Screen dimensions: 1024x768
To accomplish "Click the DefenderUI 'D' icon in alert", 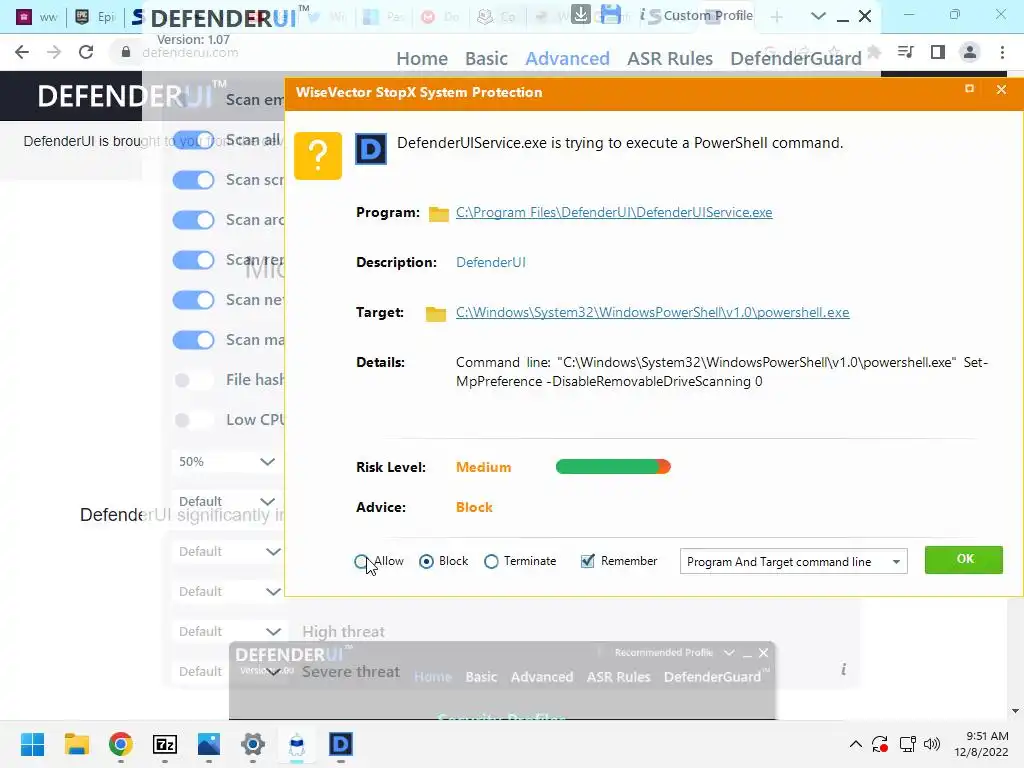I will (x=370, y=150).
